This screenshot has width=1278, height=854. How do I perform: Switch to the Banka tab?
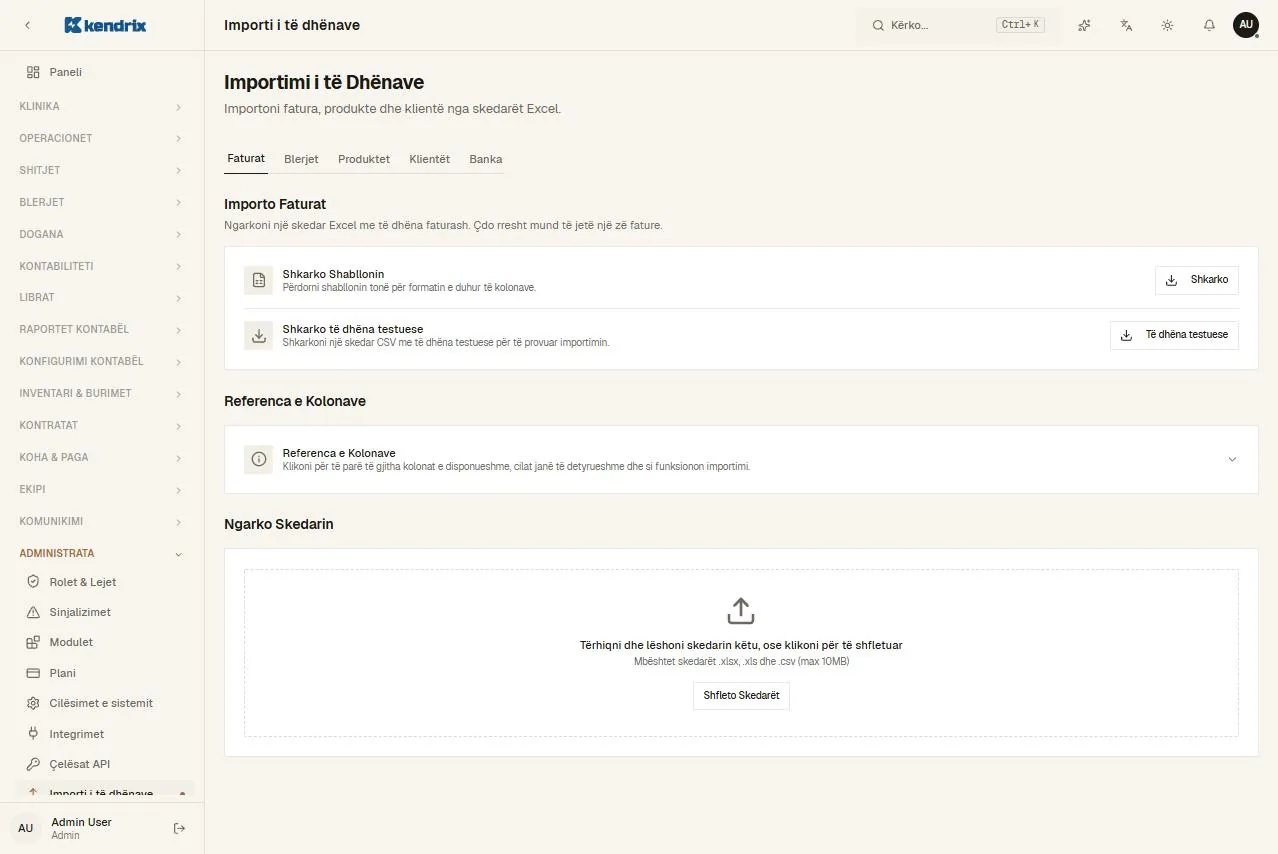tap(486, 159)
